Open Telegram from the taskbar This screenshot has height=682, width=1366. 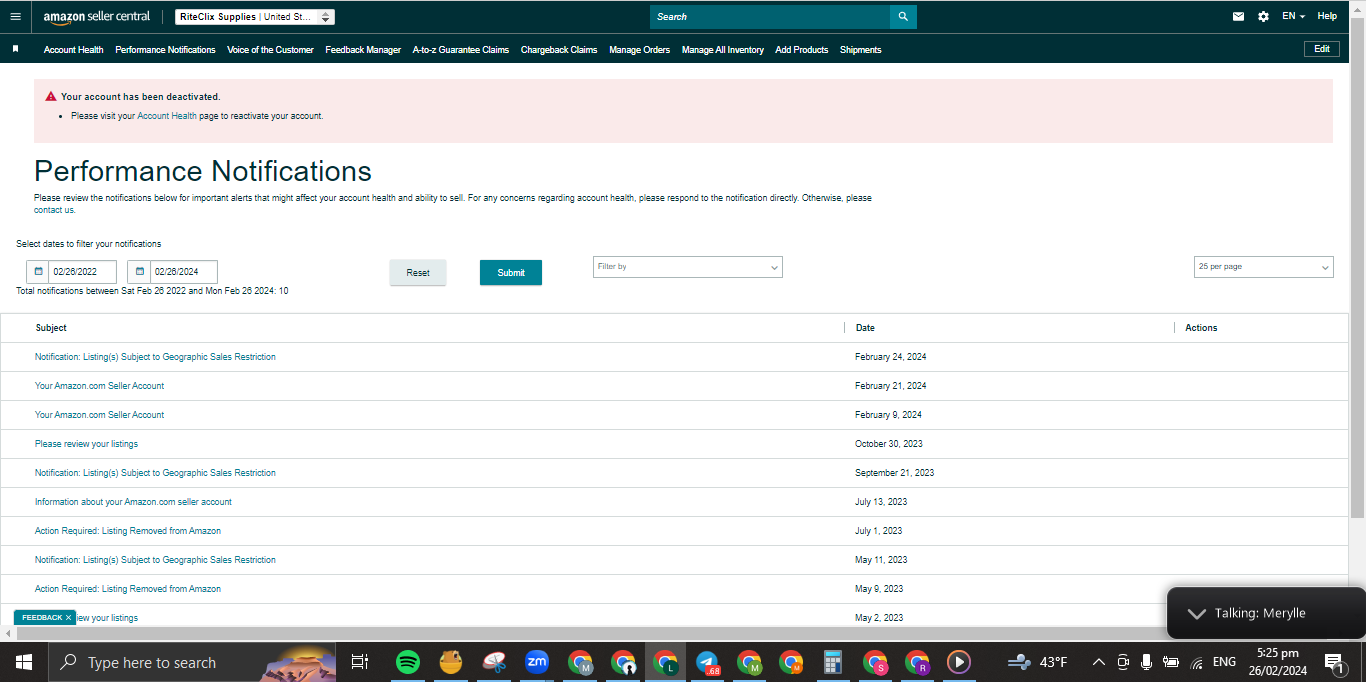tap(707, 662)
